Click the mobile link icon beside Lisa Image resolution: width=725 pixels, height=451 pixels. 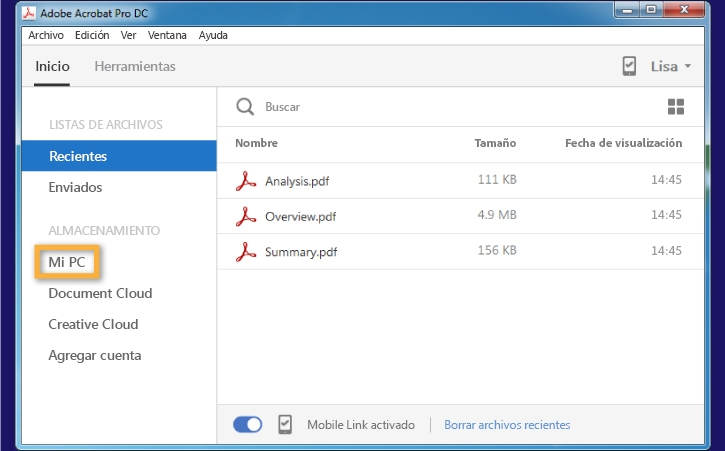pyautogui.click(x=629, y=66)
